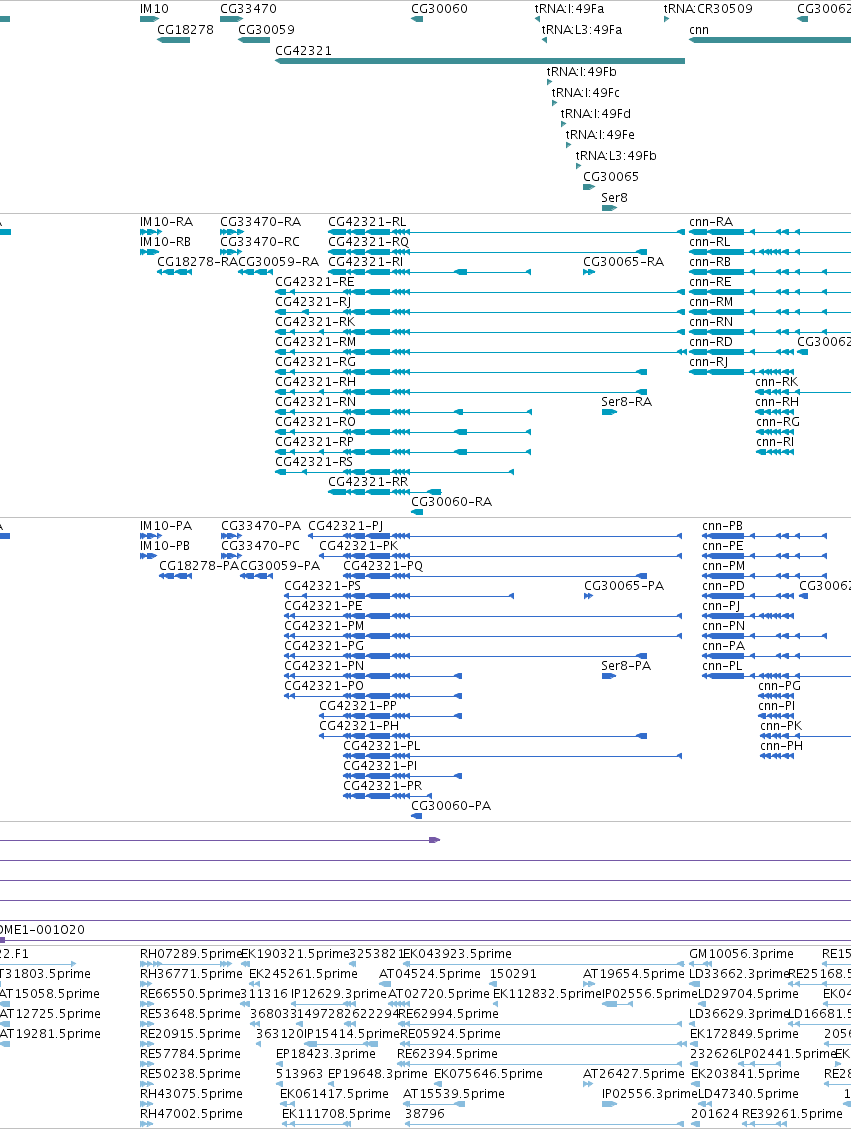The width and height of the screenshot is (851, 1129).
Task: Click the tRNA:L3:49Fa label
Action: click(x=582, y=30)
